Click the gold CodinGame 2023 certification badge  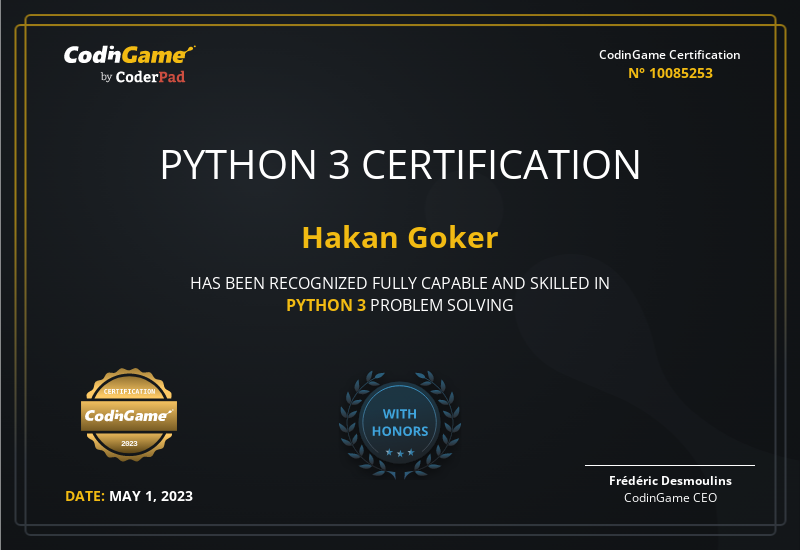coord(129,415)
